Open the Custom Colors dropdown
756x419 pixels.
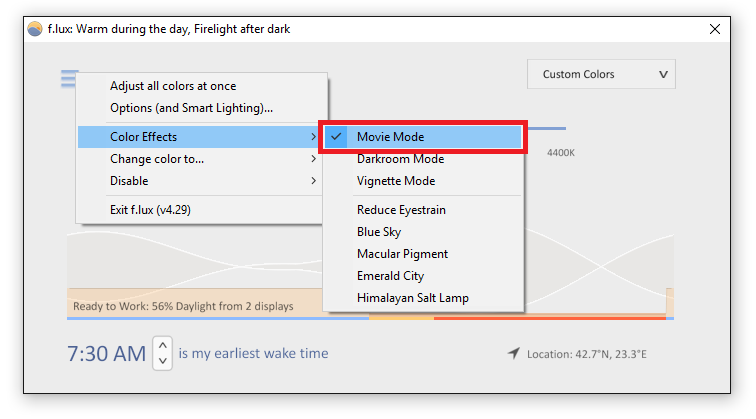(x=601, y=74)
